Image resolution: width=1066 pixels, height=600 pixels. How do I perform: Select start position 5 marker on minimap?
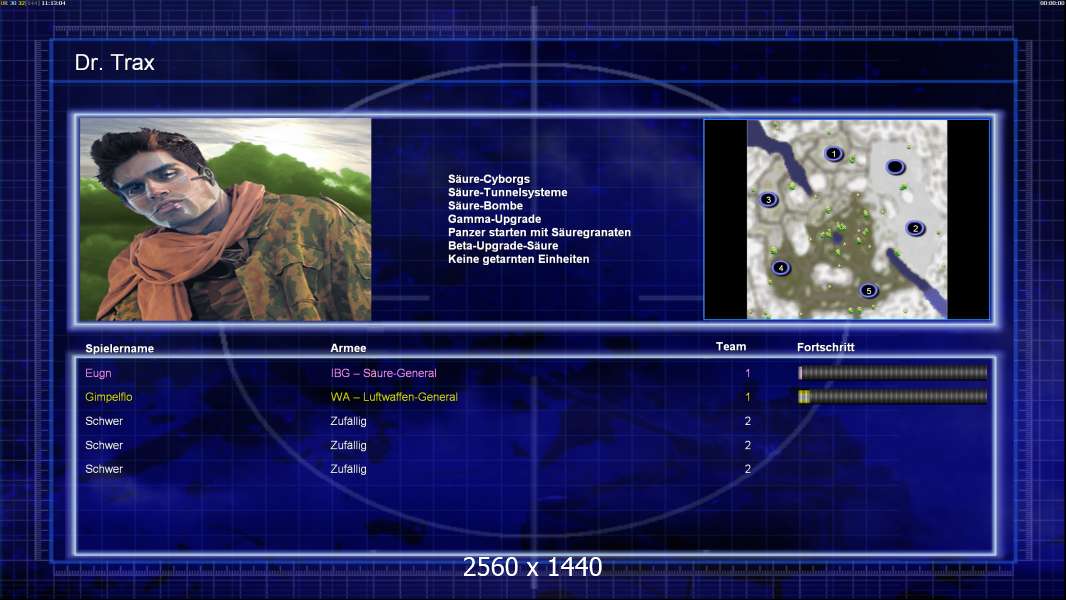coord(868,291)
